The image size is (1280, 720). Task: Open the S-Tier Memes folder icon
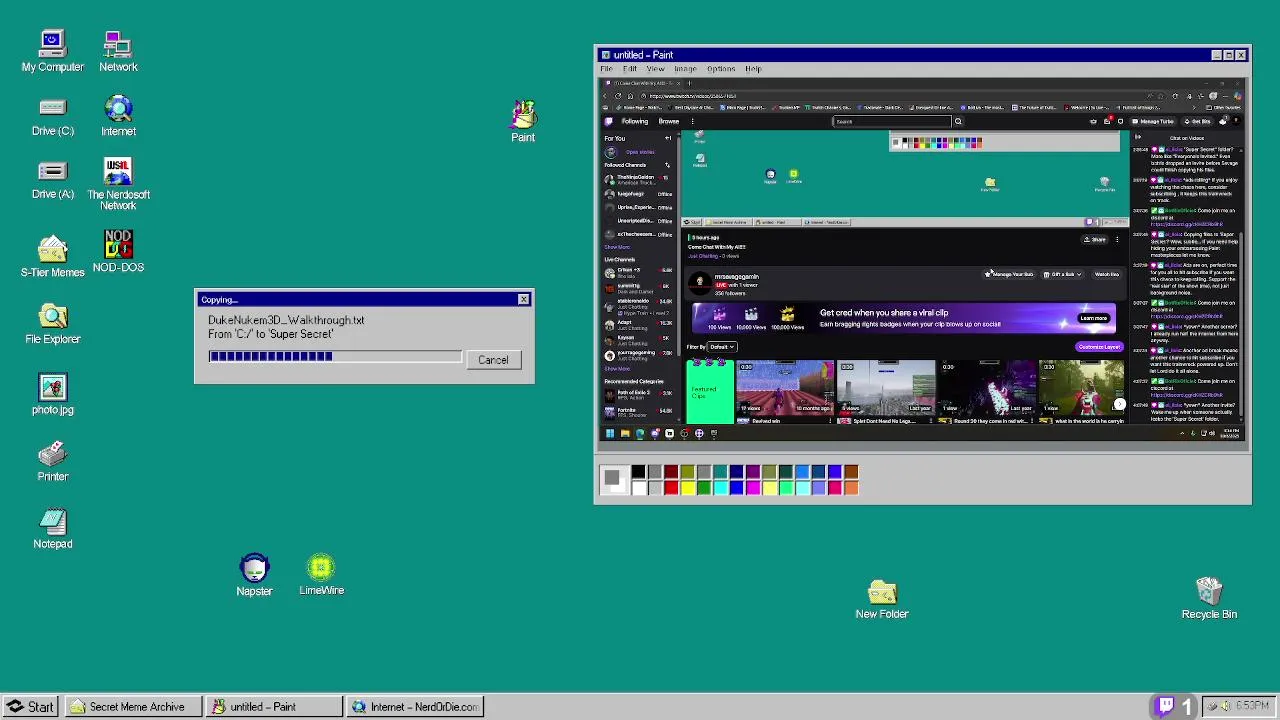click(x=52, y=256)
